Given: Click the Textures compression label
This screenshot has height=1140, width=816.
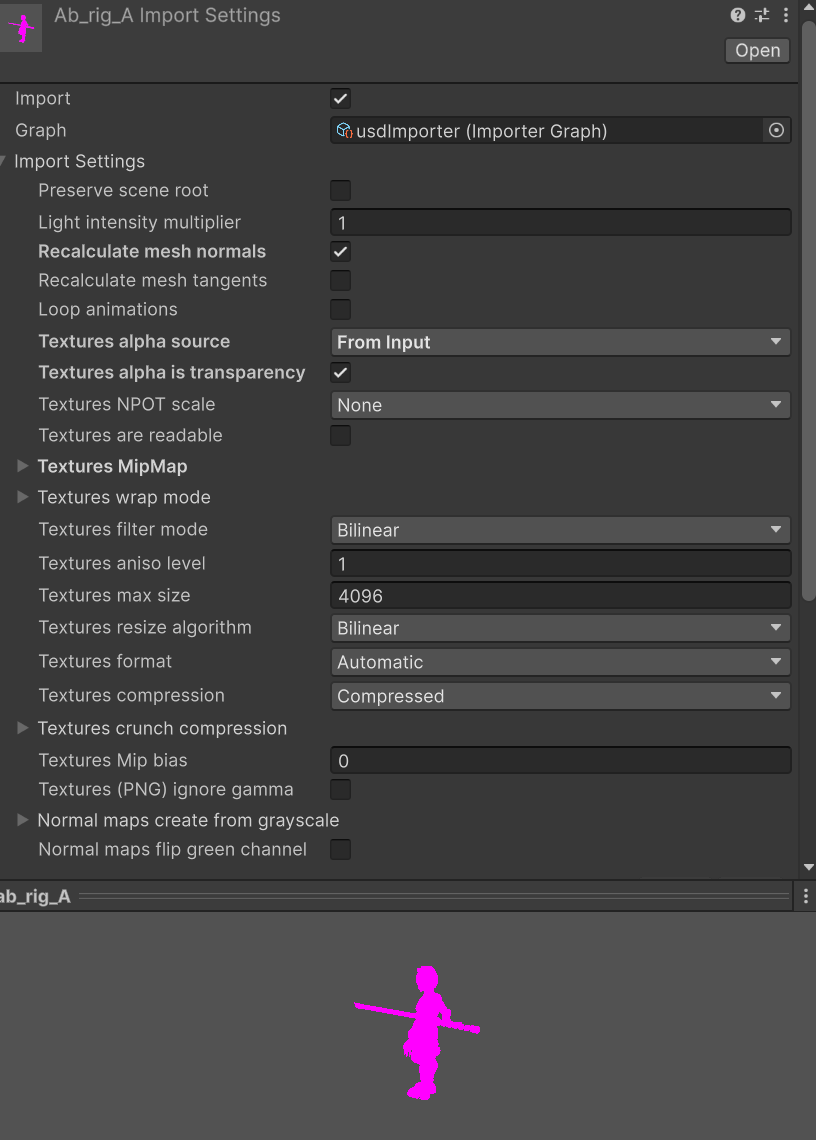Looking at the screenshot, I should 132,696.
